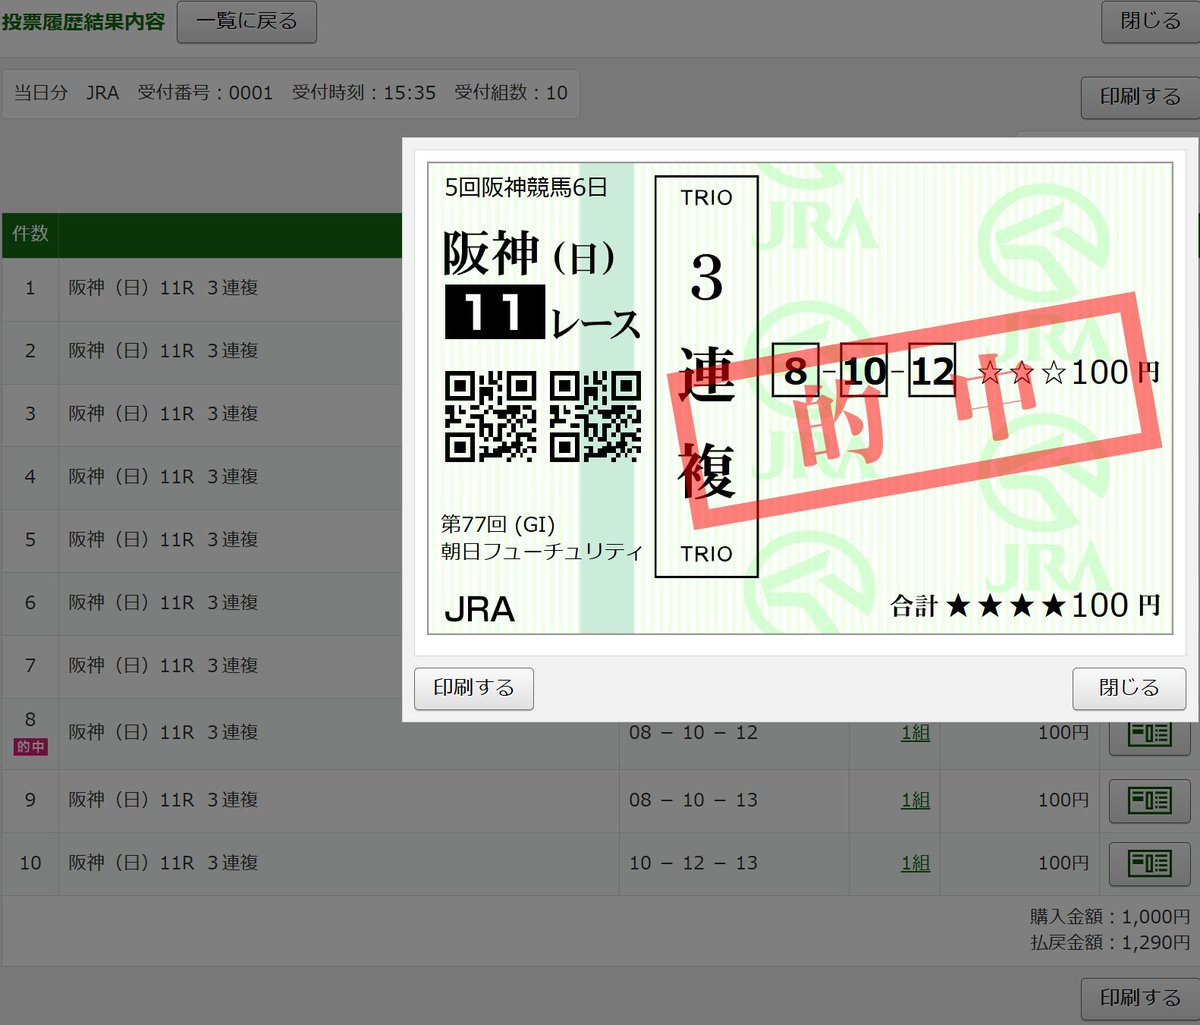Click the right QR code on ticket

[x=595, y=416]
